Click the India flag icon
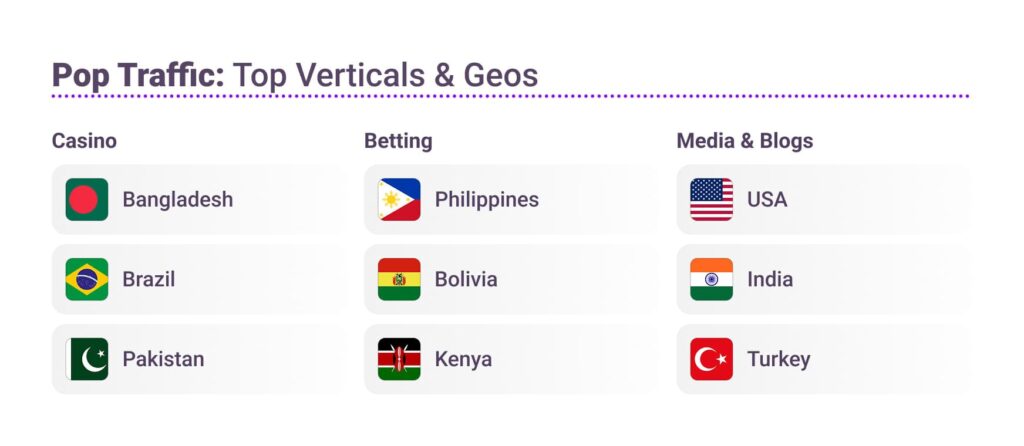1024x446 pixels. coord(711,280)
